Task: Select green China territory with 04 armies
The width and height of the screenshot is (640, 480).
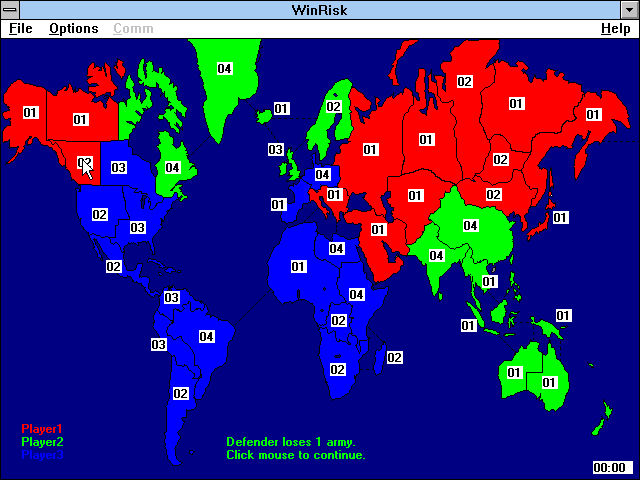Action: pos(470,226)
